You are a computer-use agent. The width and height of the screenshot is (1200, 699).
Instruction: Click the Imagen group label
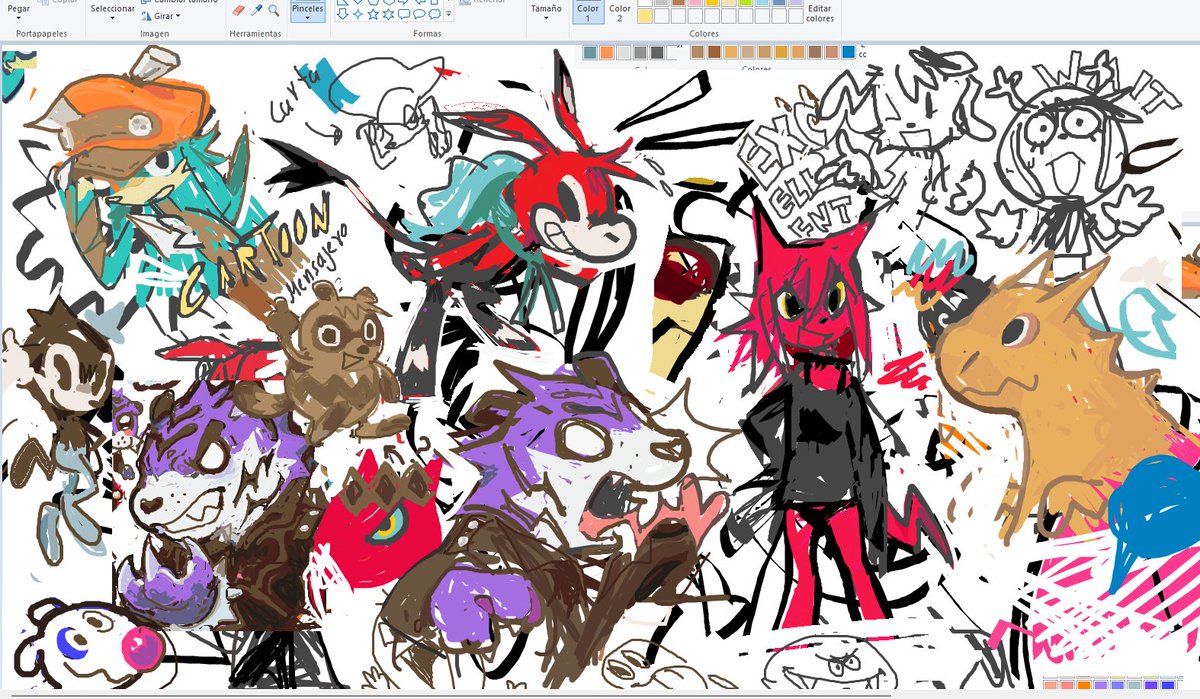coord(154,34)
